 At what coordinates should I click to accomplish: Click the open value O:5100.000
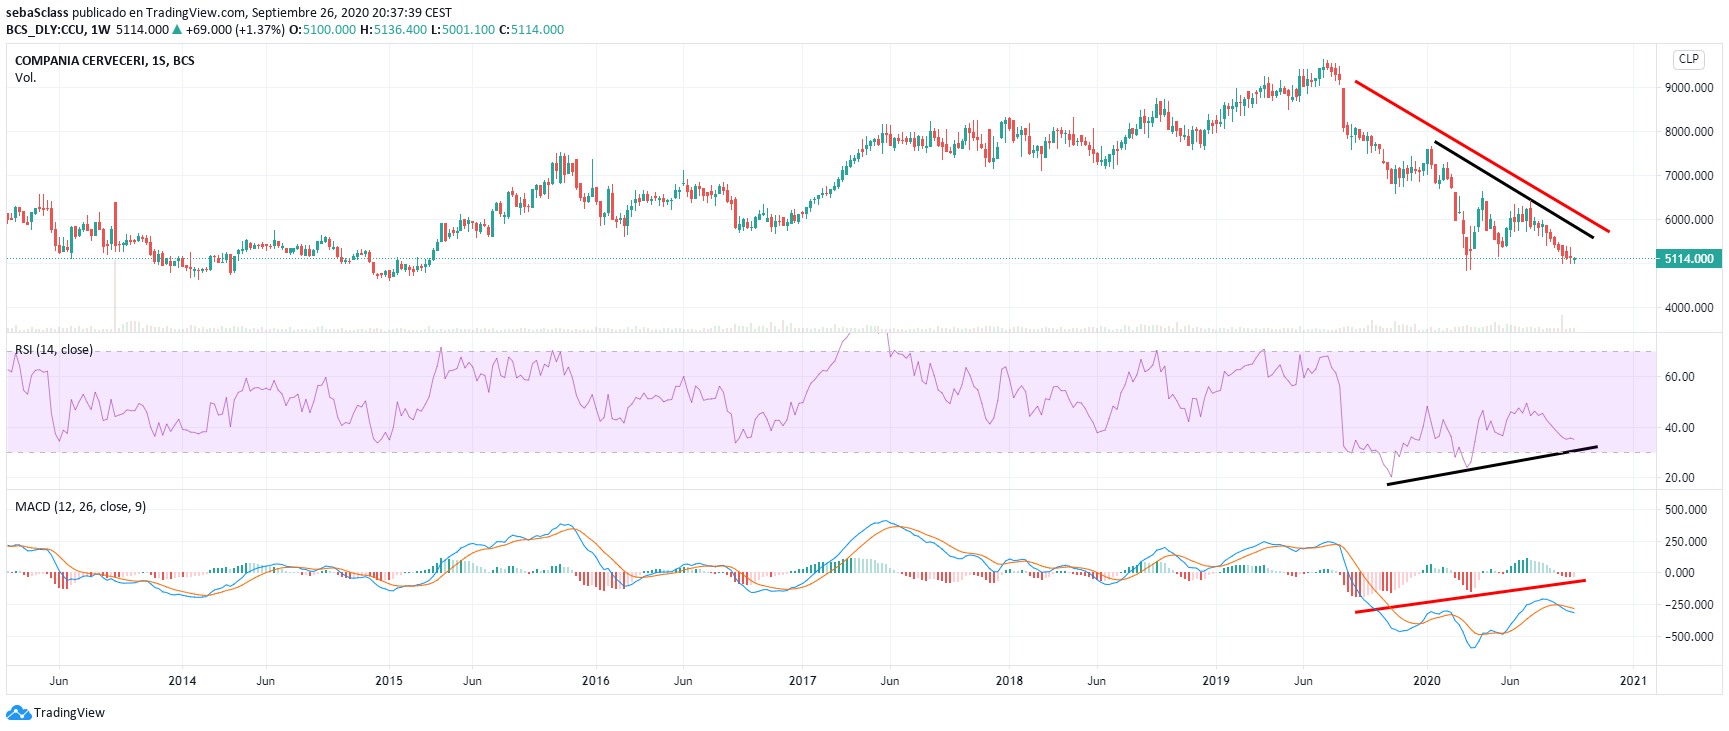pos(322,30)
